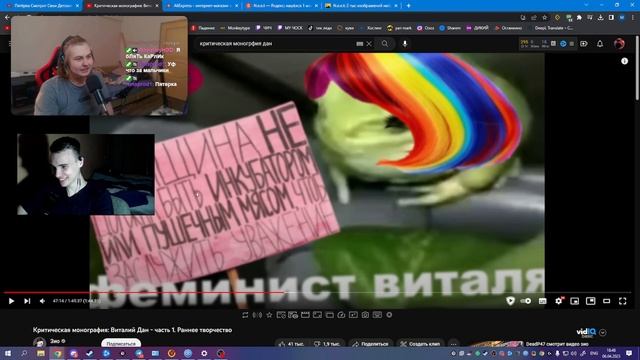Screen dimensions: 640x360
Task: Enter fullscreen mode
Action: click(622, 301)
